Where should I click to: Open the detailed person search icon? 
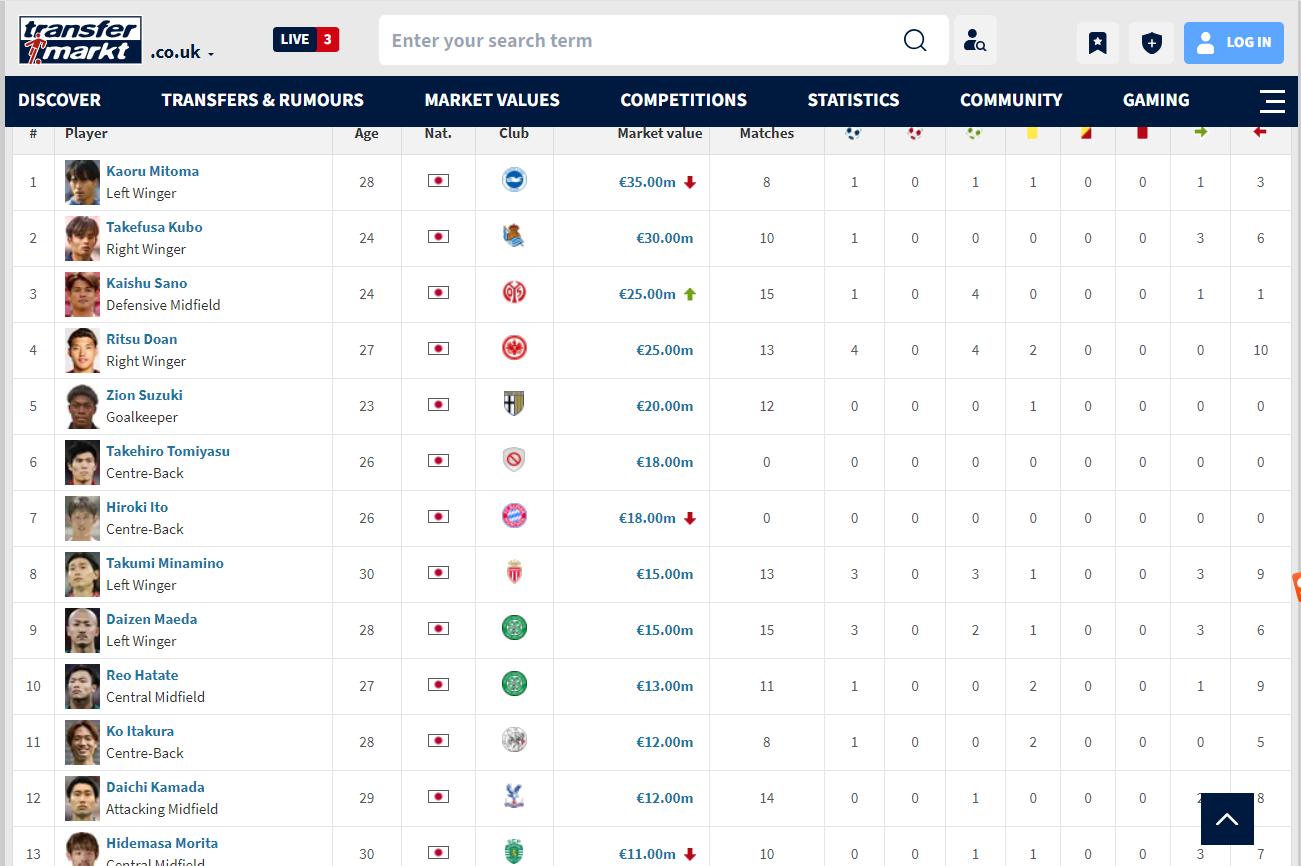pyautogui.click(x=975, y=41)
